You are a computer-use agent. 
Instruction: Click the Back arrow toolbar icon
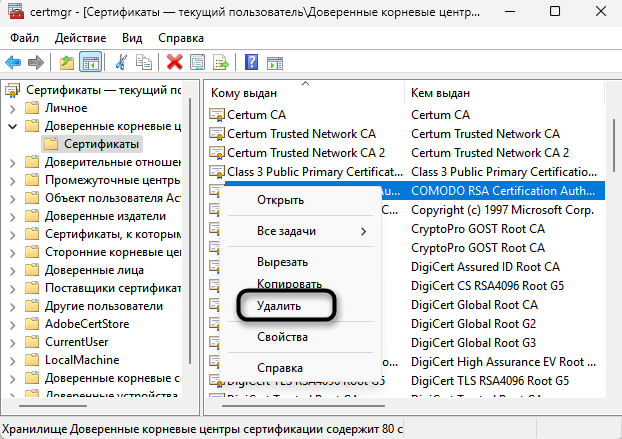(x=15, y=62)
